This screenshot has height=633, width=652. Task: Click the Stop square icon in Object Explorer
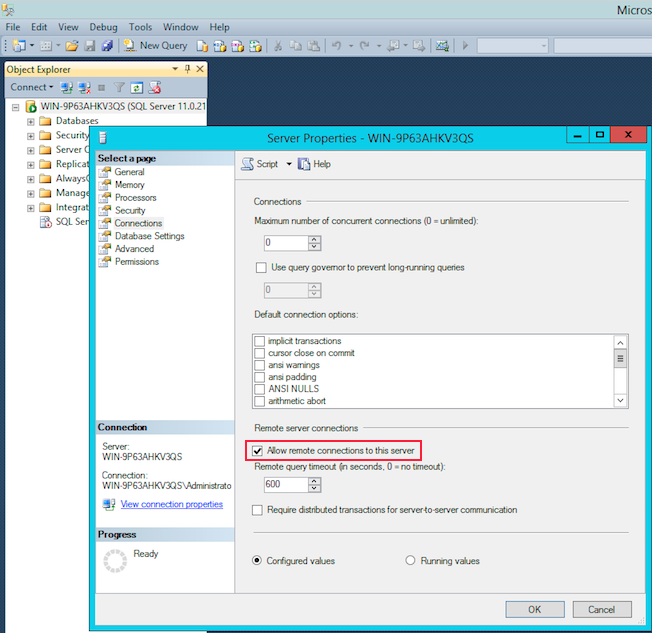(x=101, y=88)
